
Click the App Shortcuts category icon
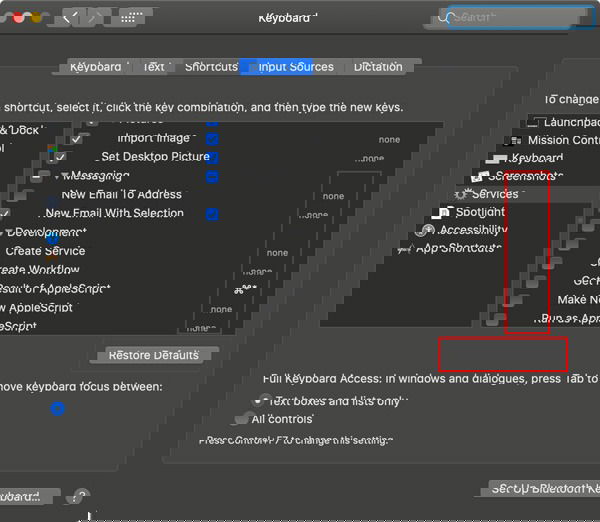406,249
